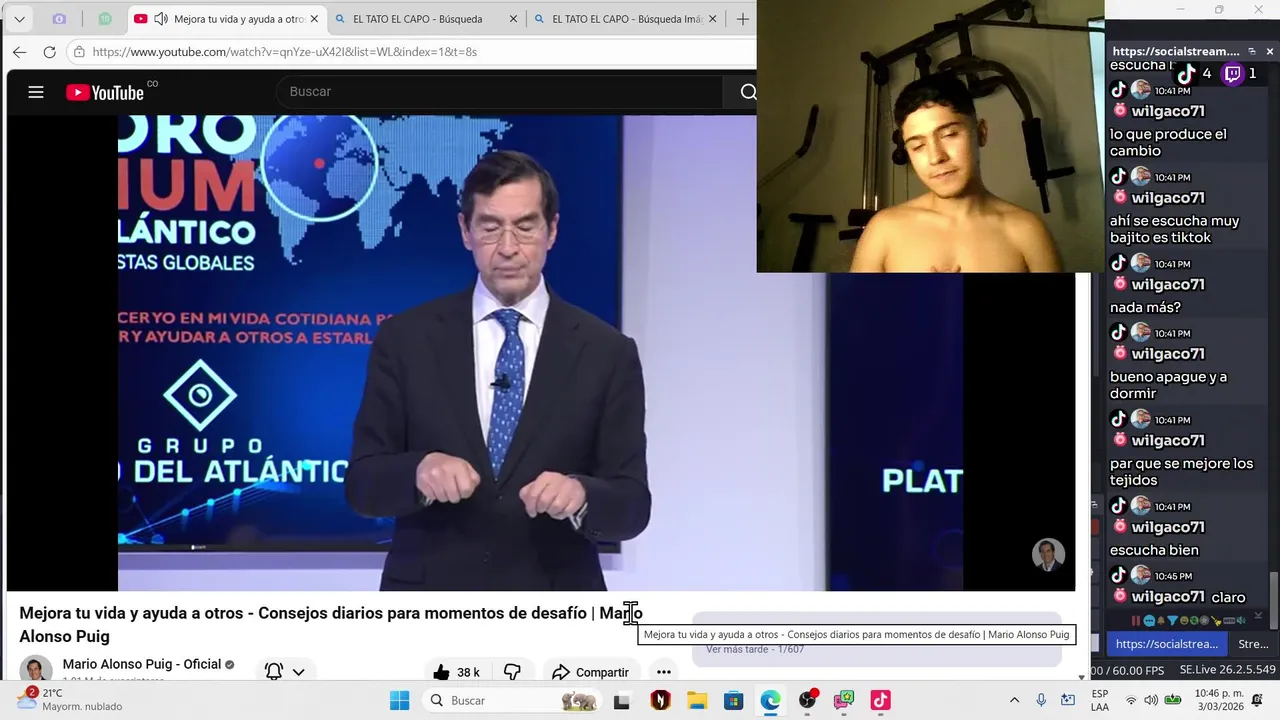This screenshot has width=1280, height=720.
Task: Close the socialstream dock panel
Action: [1270, 51]
